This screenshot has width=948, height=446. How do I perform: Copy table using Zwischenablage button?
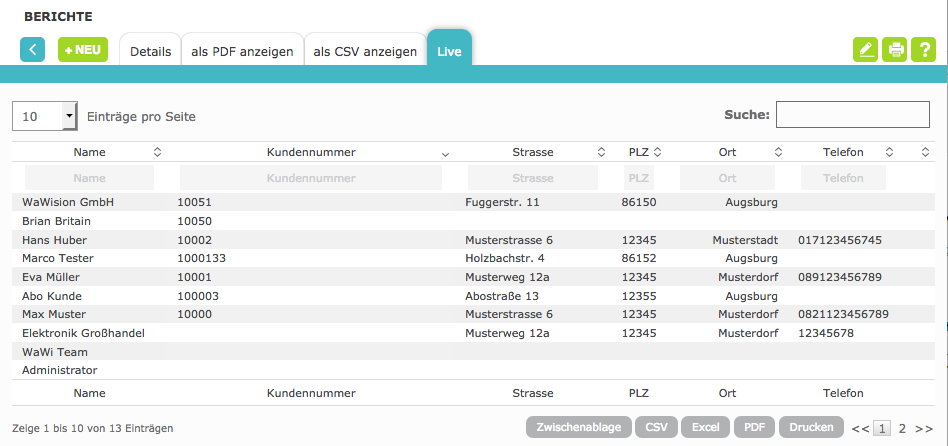coord(578,427)
